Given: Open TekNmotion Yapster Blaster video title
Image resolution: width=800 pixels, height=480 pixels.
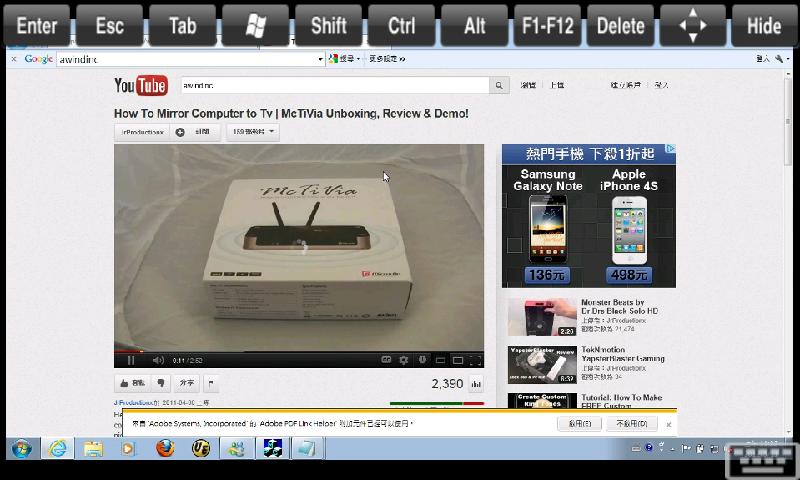Looking at the screenshot, I should [x=622, y=354].
